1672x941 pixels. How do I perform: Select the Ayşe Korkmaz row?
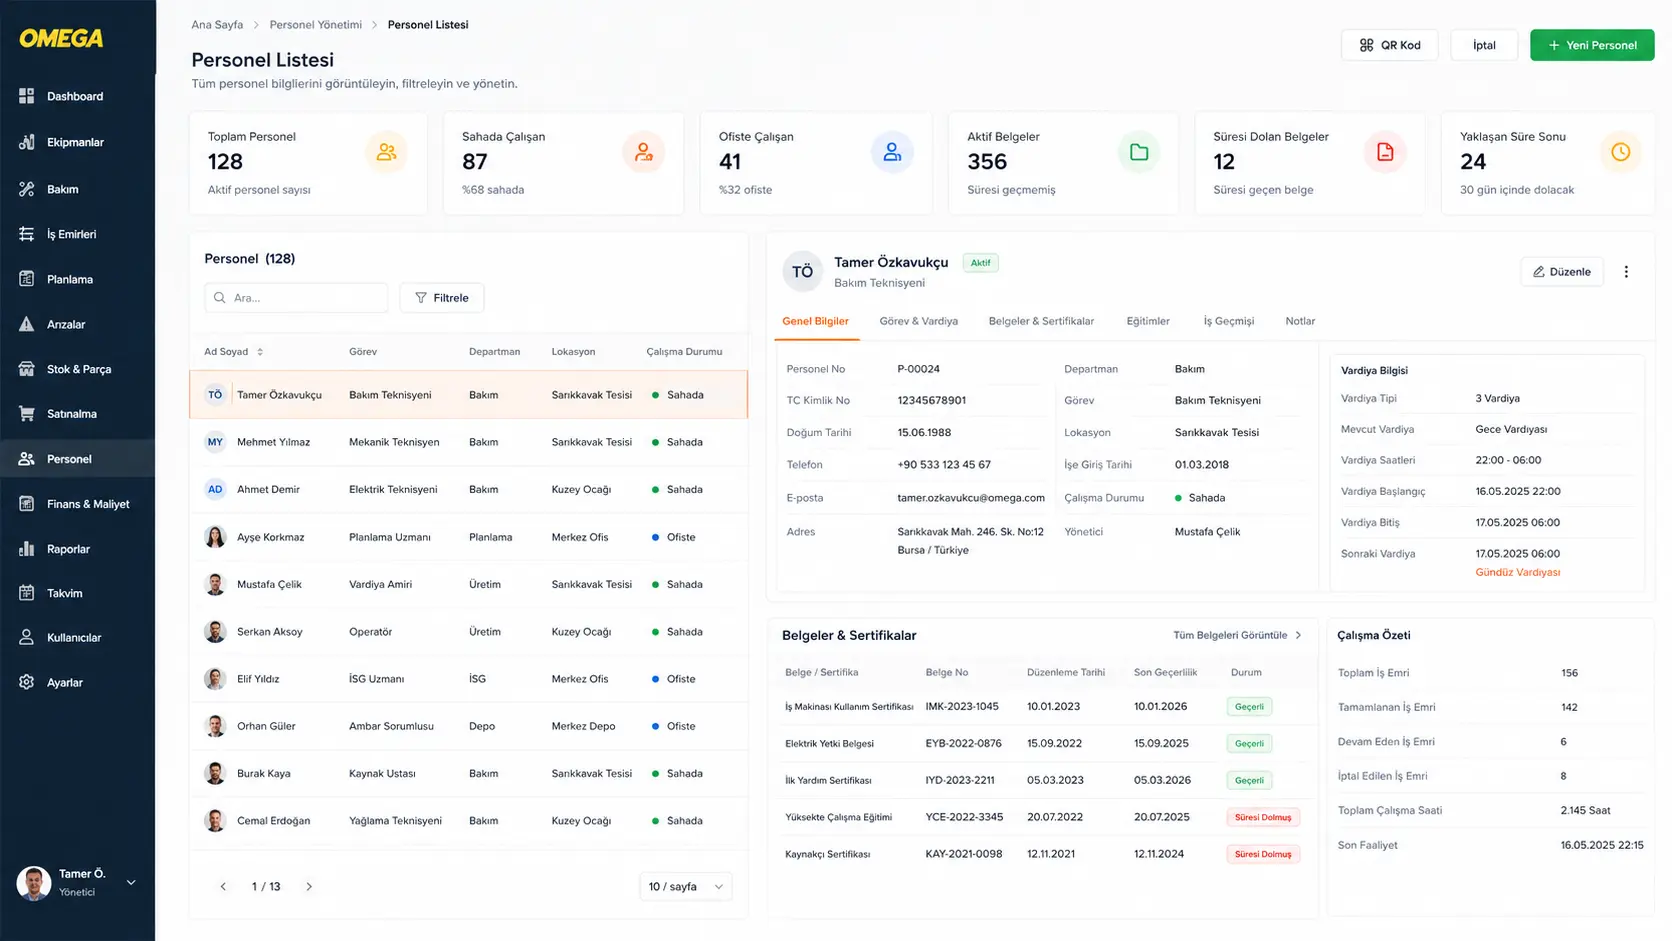pos(468,537)
